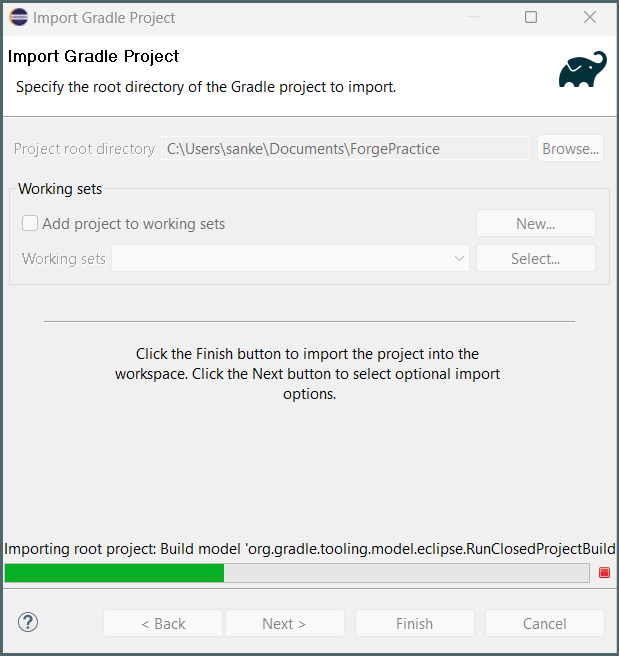Click New... to create a working set
The width and height of the screenshot is (619, 656).
click(535, 224)
